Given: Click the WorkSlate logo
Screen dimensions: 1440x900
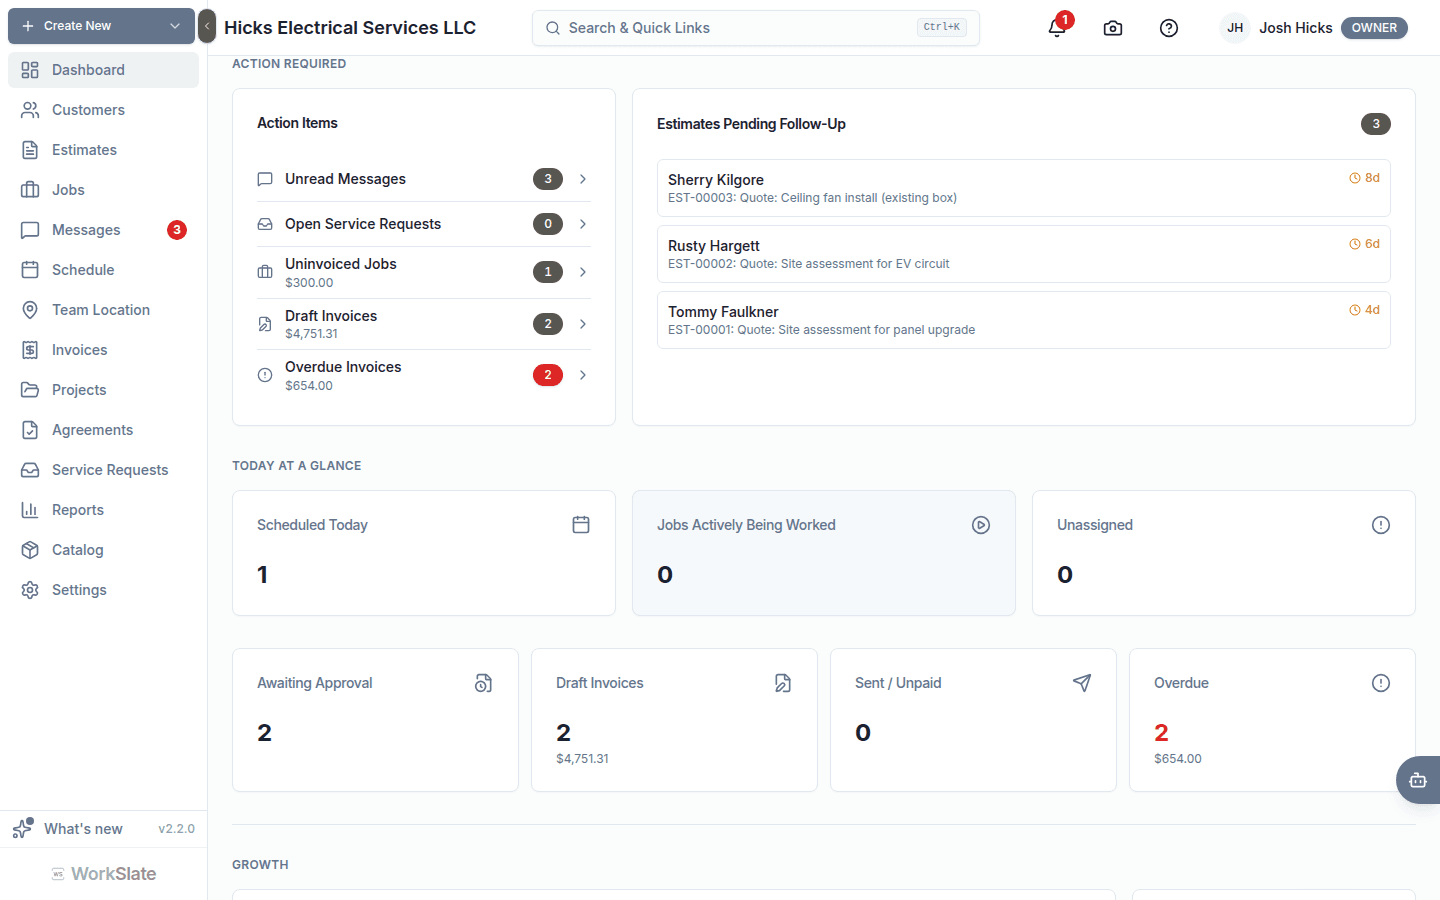Looking at the screenshot, I should click(x=104, y=874).
